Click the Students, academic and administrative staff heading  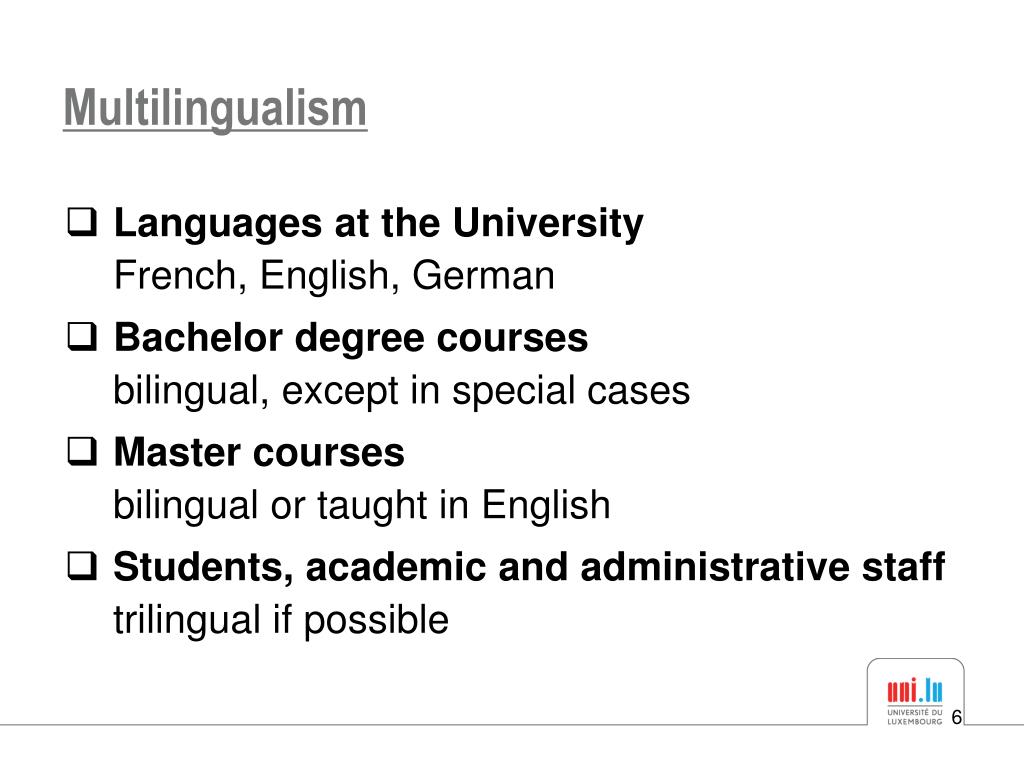click(529, 566)
